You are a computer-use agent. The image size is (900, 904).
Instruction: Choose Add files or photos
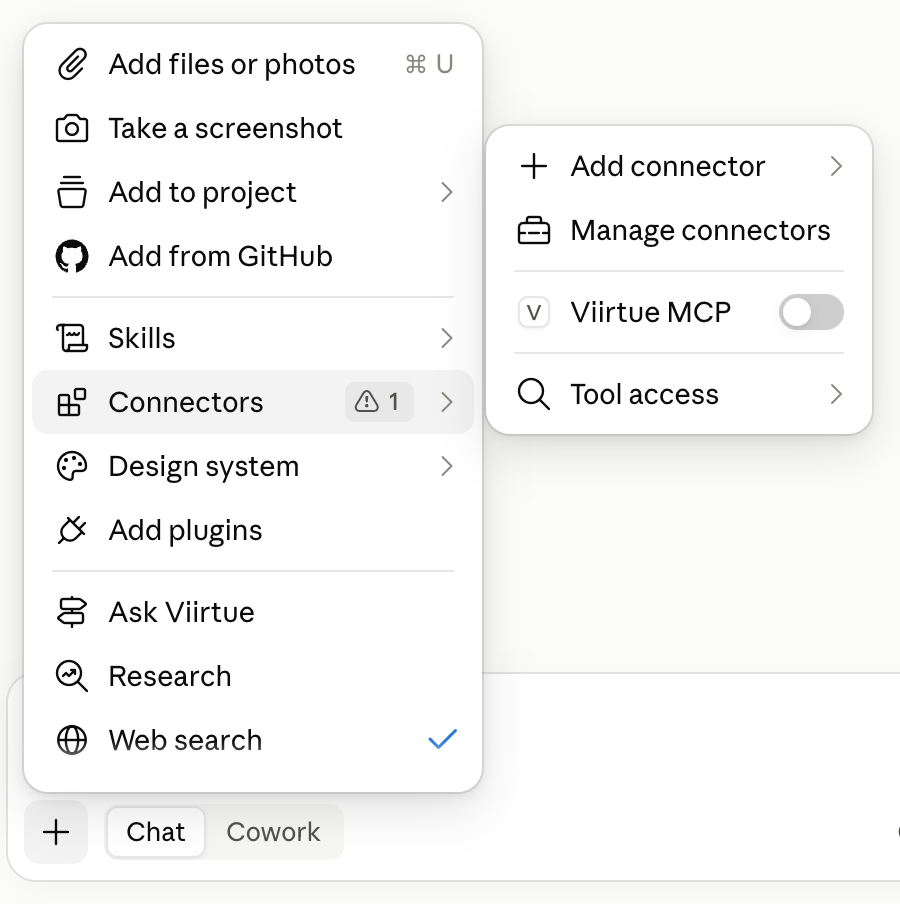click(x=253, y=64)
